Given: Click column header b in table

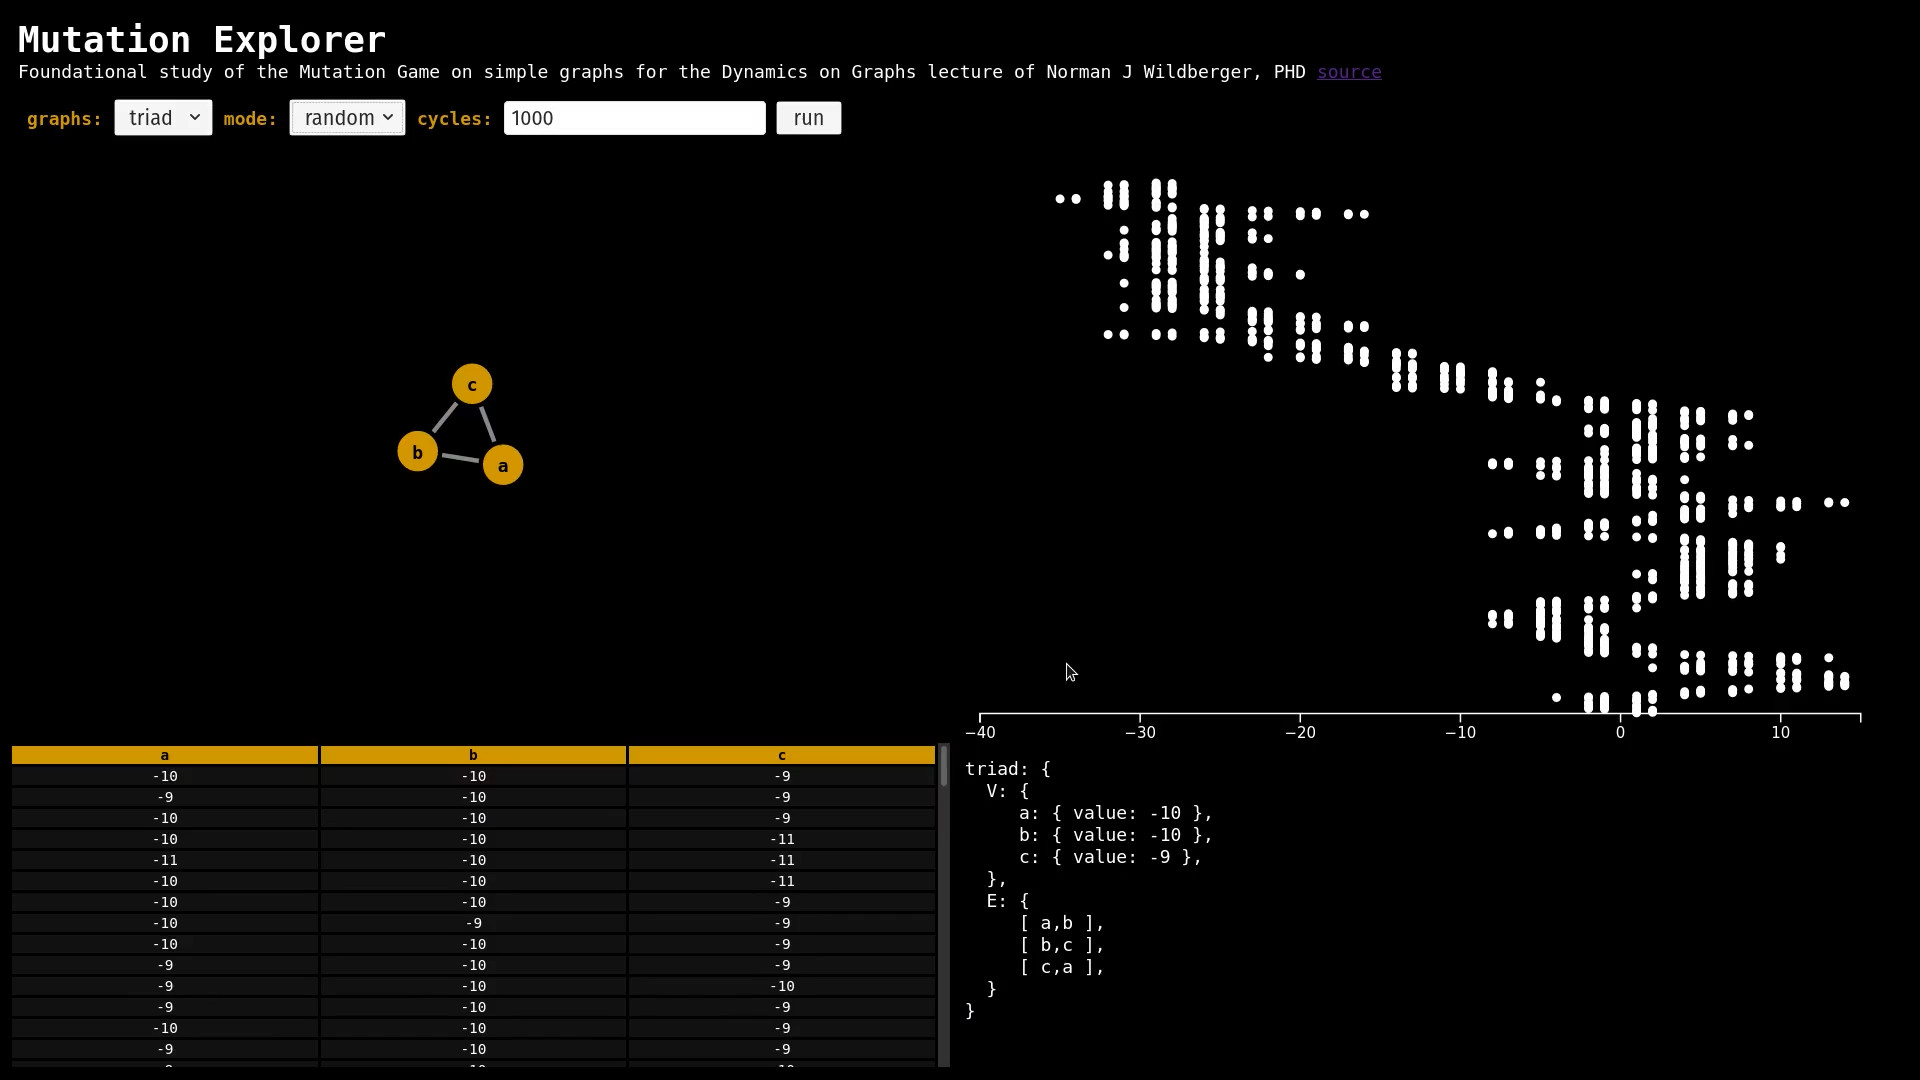Looking at the screenshot, I should pyautogui.click(x=473, y=755).
